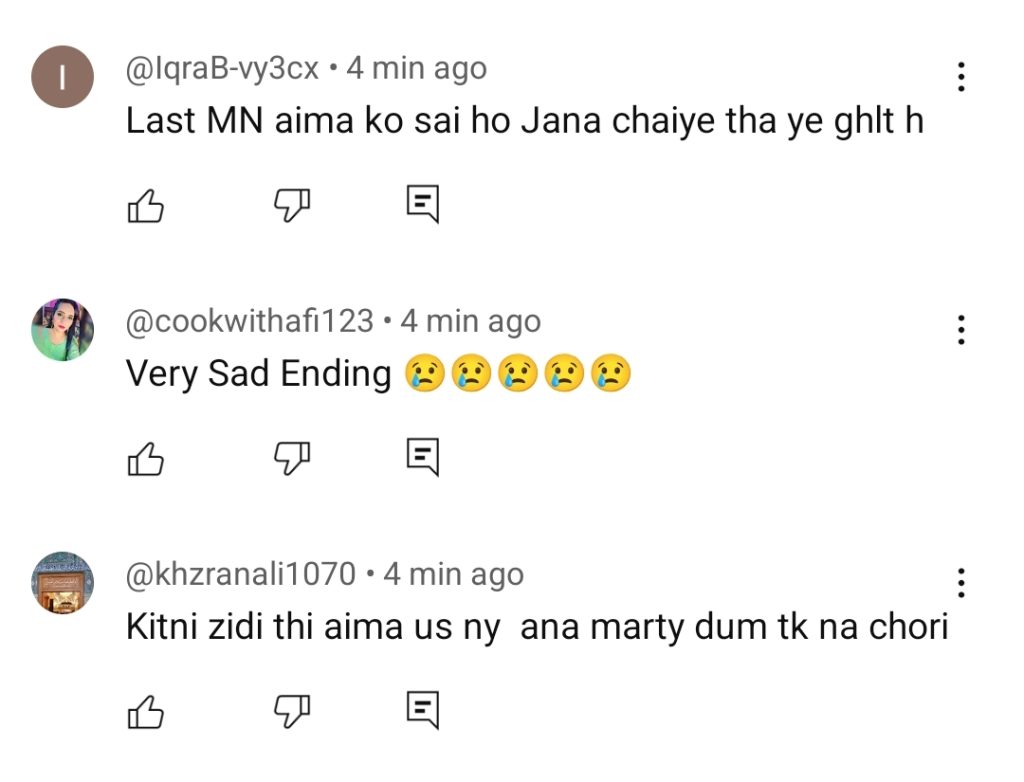Click the 'I' avatar of IqraB
1024x782 pixels.
pos(63,77)
